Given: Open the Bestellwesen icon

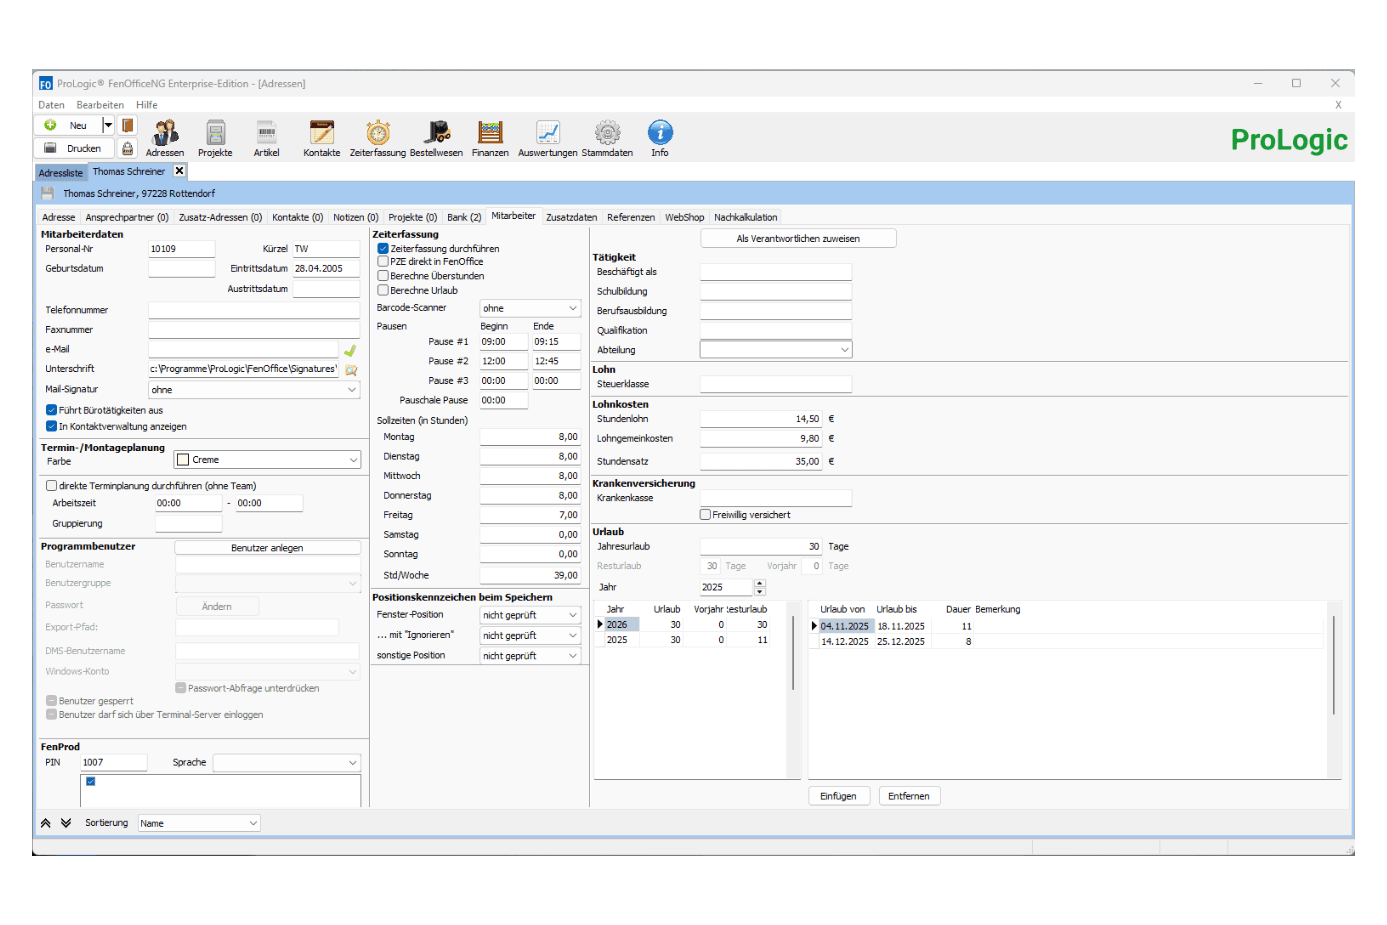Looking at the screenshot, I should point(436,133).
